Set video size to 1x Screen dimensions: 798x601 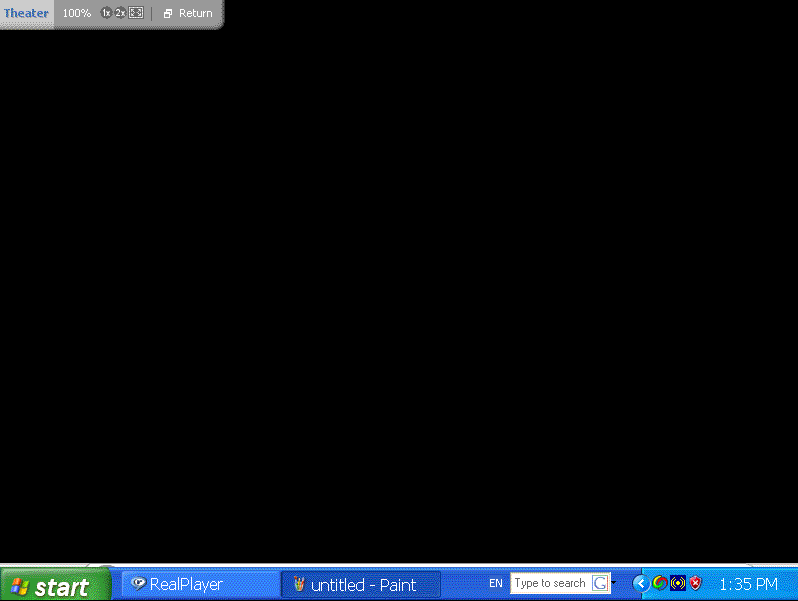[106, 13]
